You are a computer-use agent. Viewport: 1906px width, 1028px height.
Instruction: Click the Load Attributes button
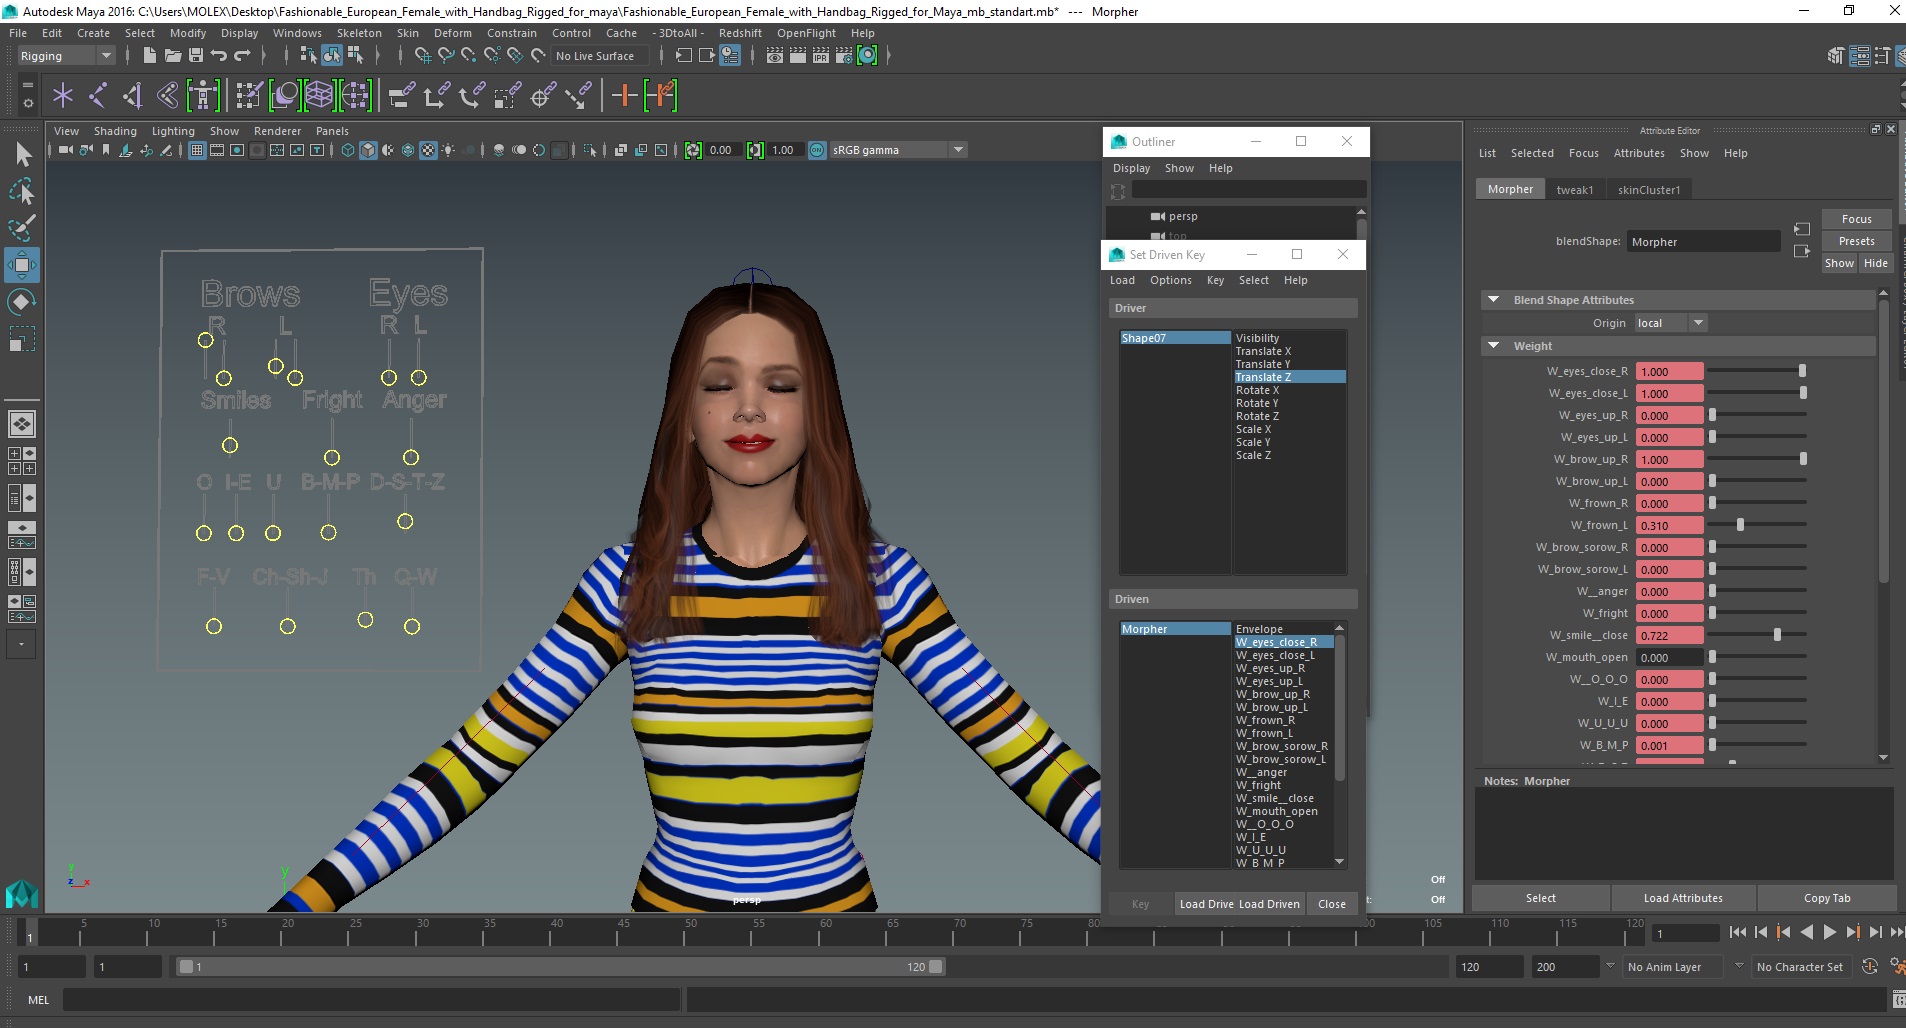(1683, 898)
